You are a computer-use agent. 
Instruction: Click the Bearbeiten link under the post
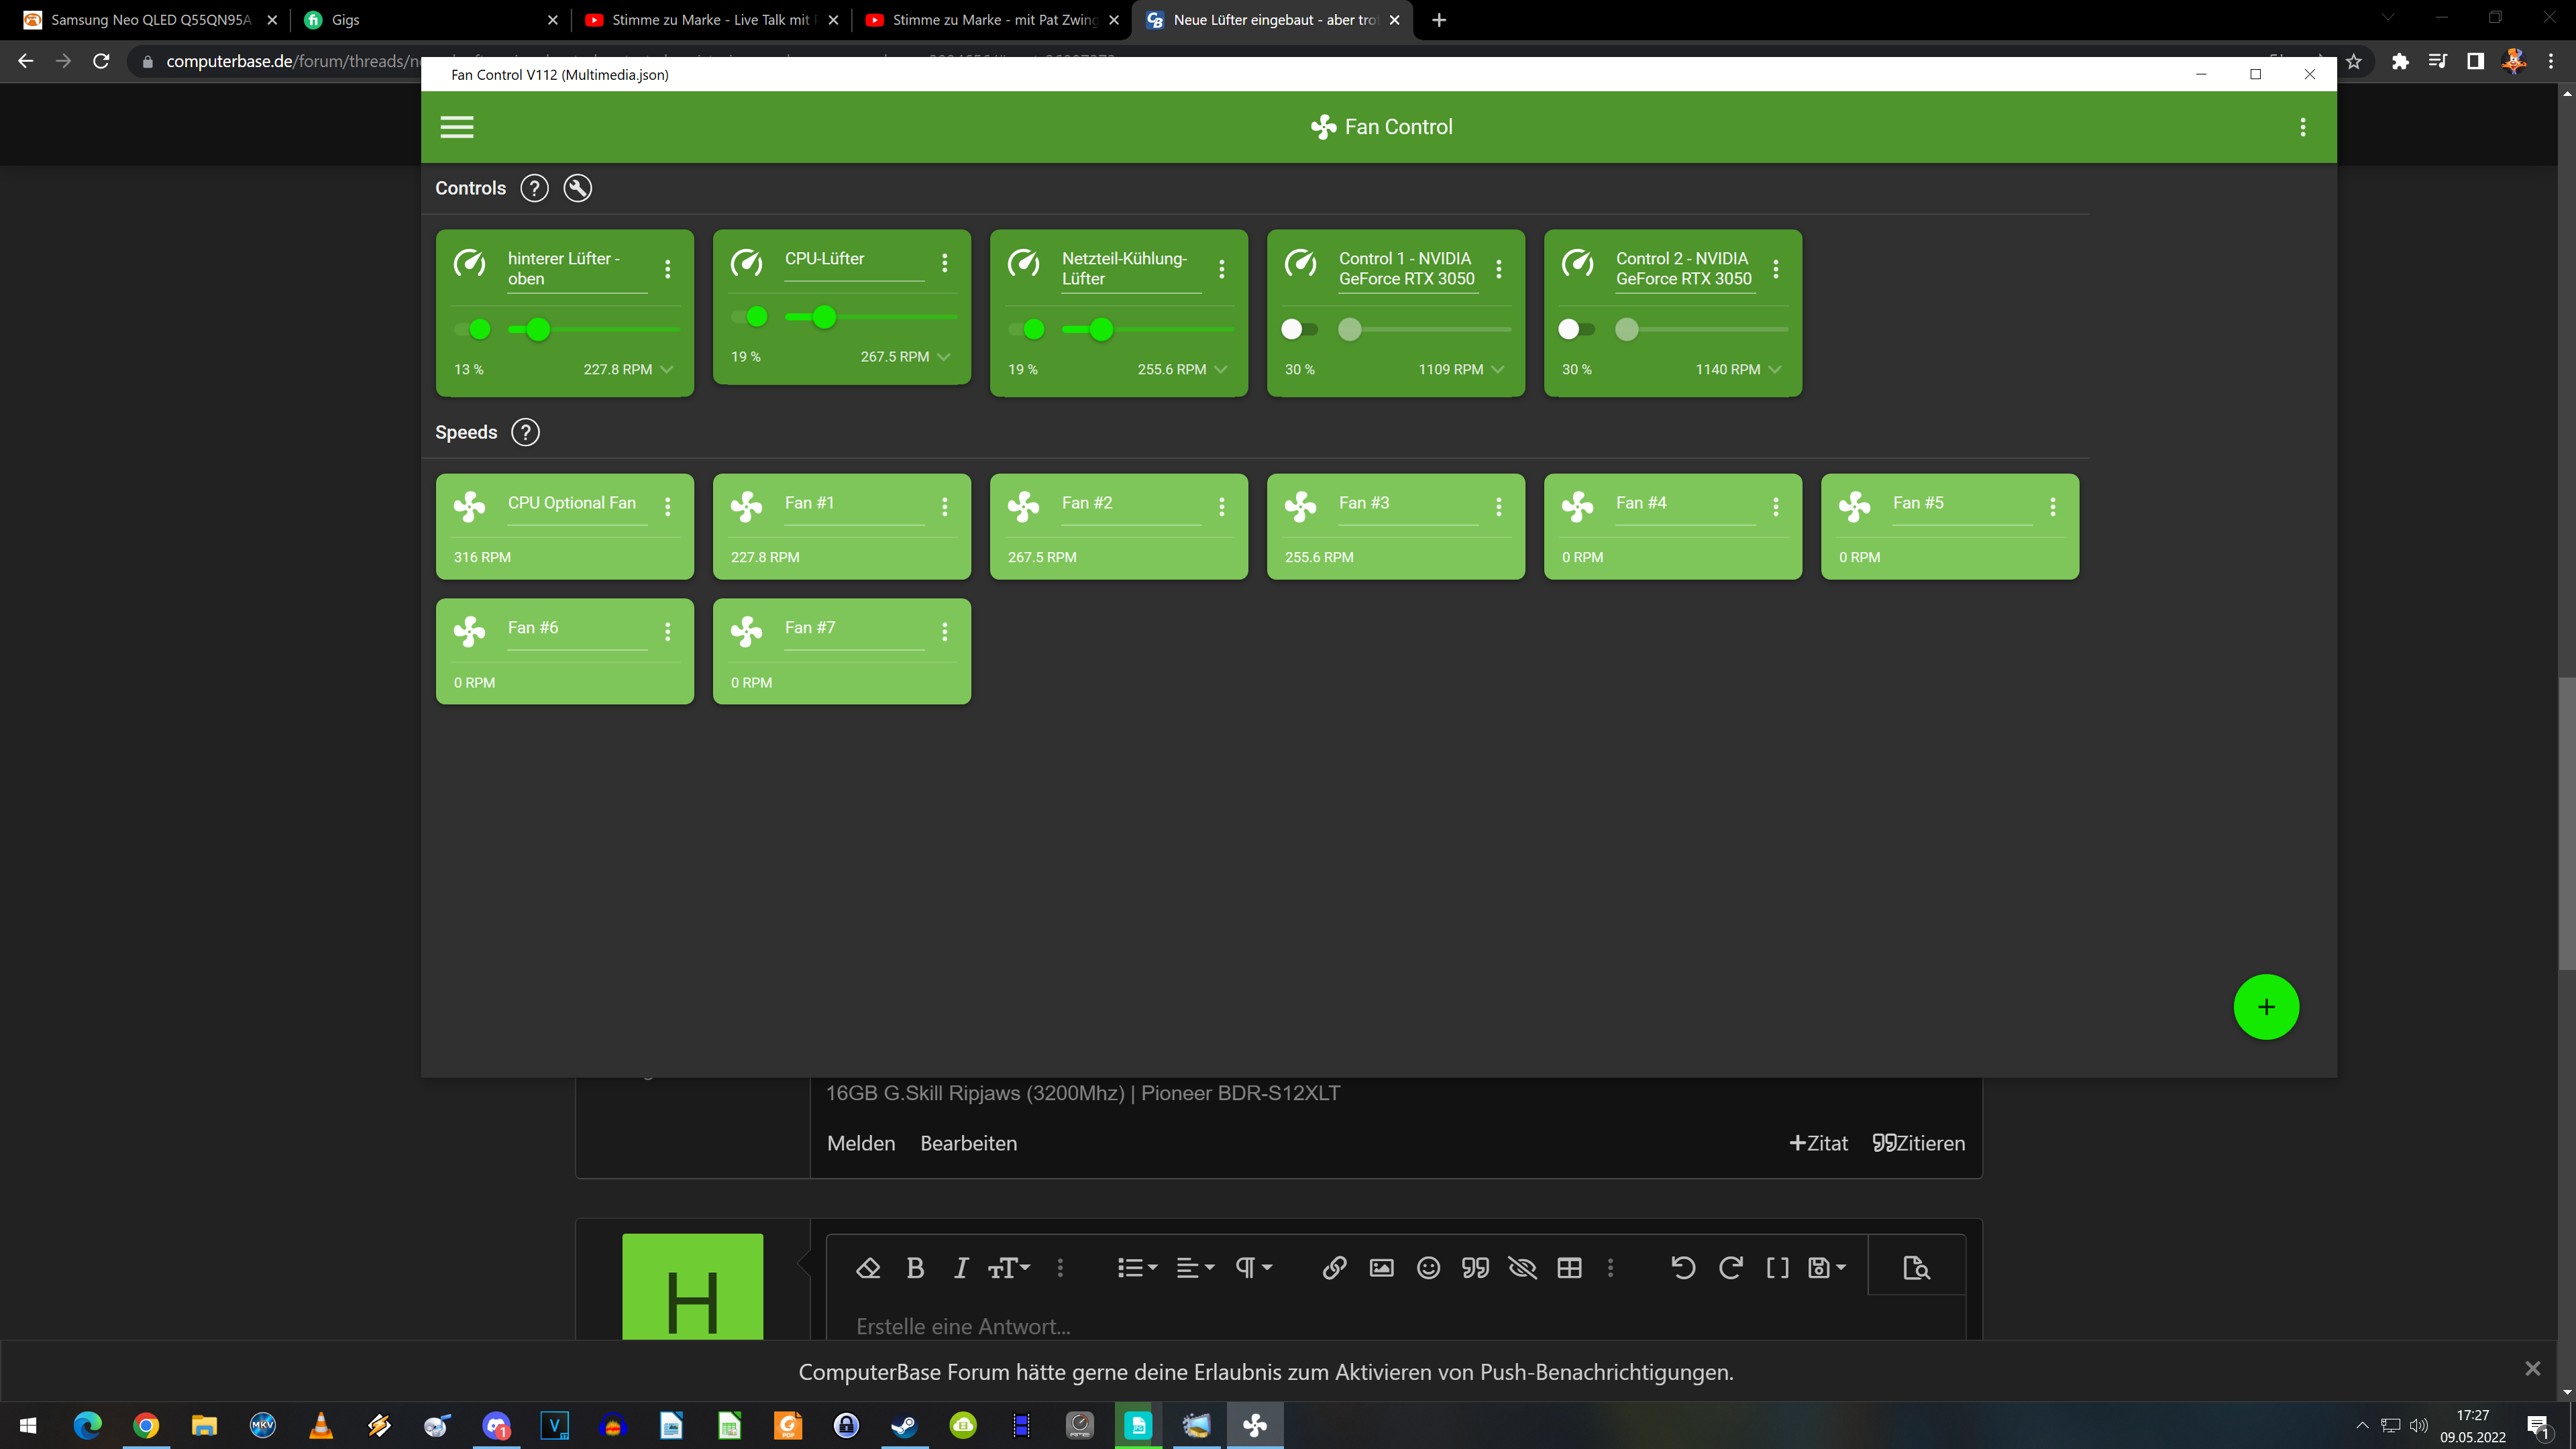tap(968, 1143)
